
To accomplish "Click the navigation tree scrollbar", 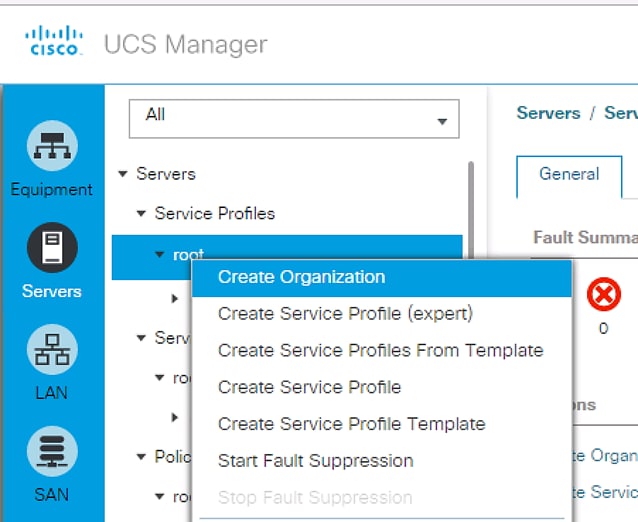I will click(471, 210).
